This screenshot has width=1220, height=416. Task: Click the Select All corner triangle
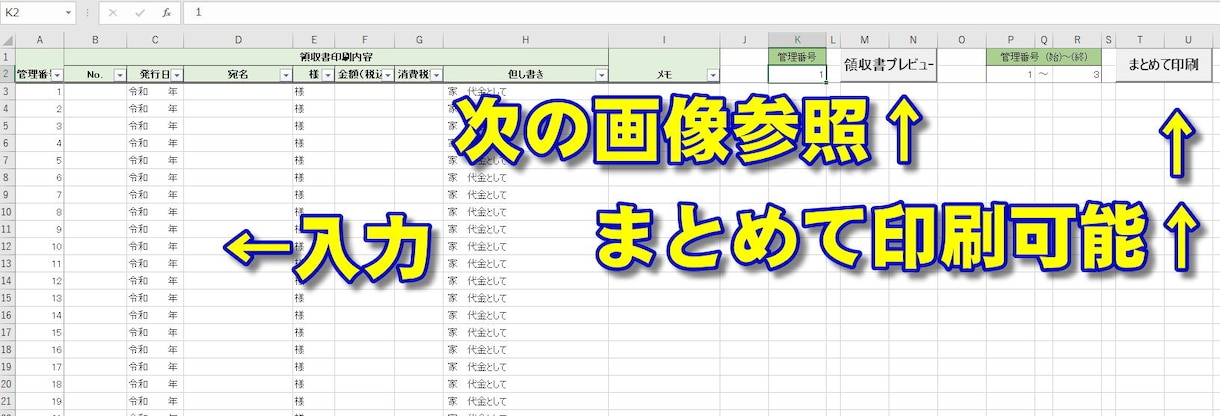[7, 40]
